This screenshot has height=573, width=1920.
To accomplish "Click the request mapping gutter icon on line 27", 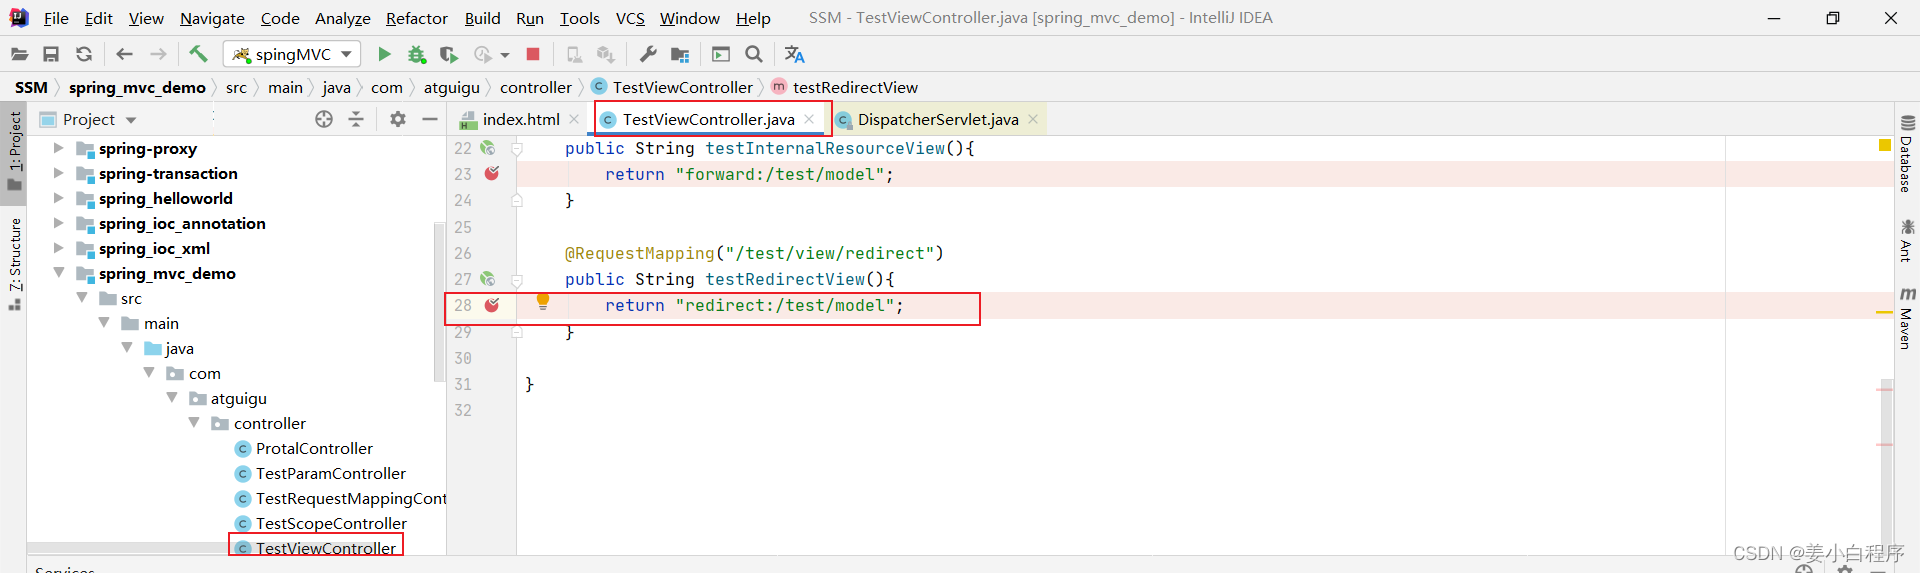I will (487, 279).
